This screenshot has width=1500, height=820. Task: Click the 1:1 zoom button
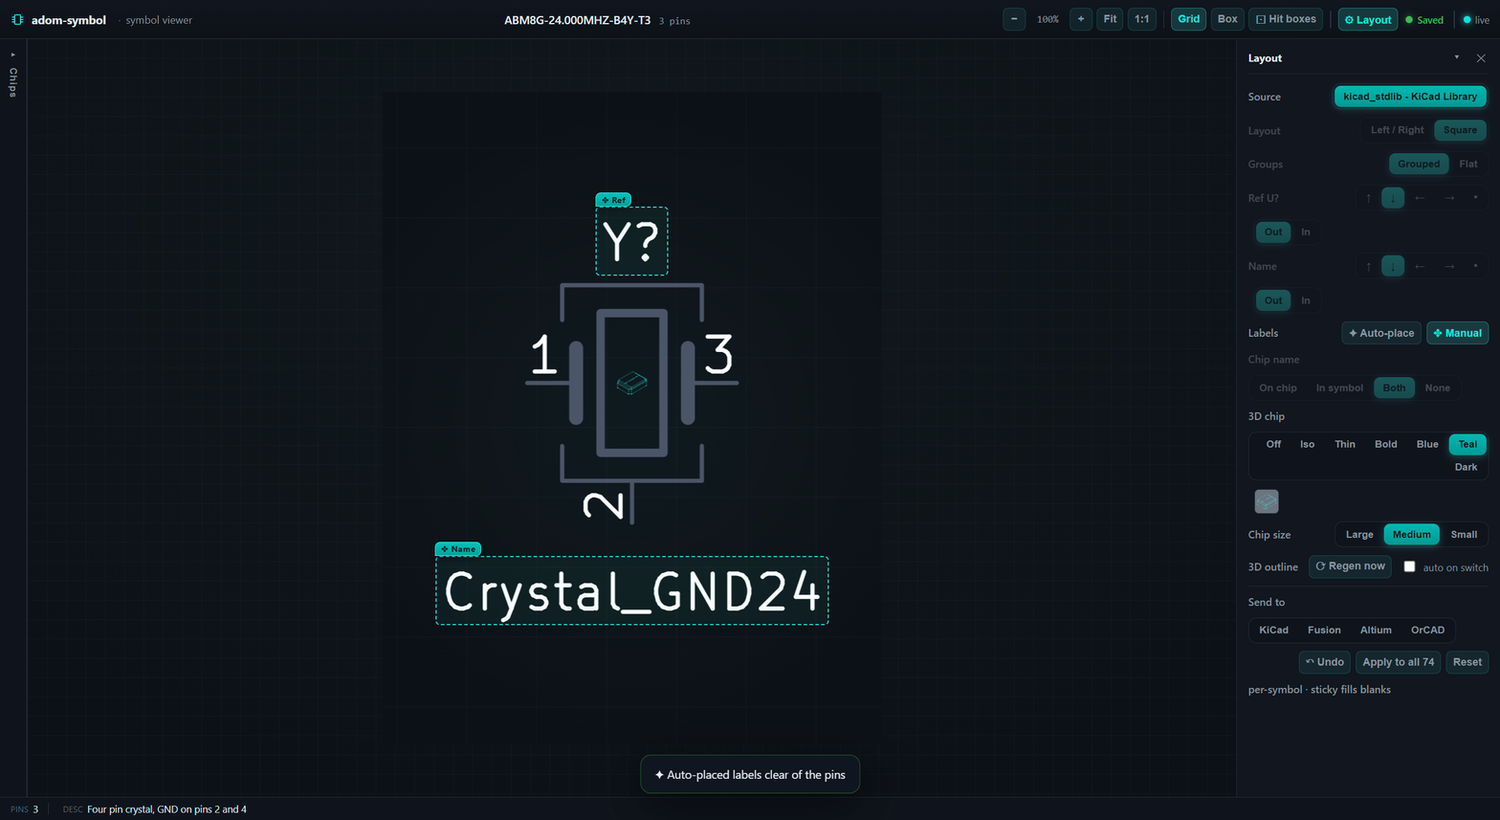pyautogui.click(x=1142, y=19)
